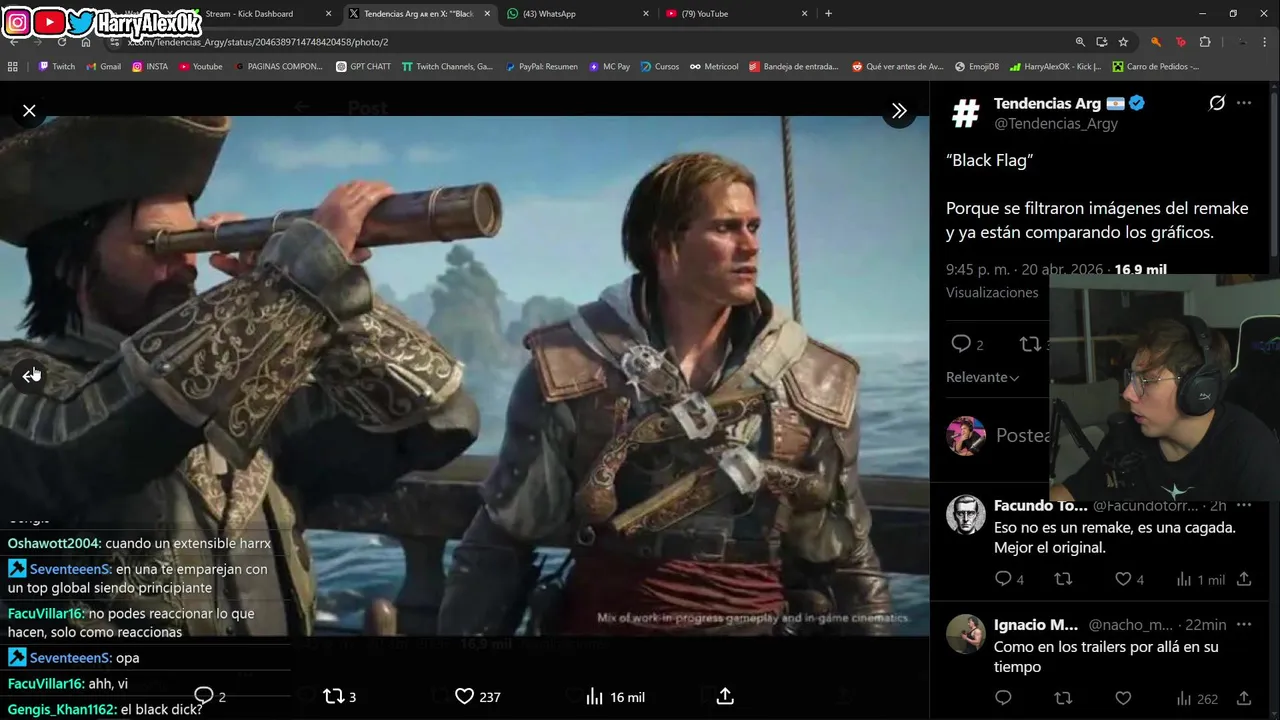Open Grok explain icon on Tendencias Arg post
Image resolution: width=1280 pixels, height=720 pixels.
click(x=1217, y=103)
